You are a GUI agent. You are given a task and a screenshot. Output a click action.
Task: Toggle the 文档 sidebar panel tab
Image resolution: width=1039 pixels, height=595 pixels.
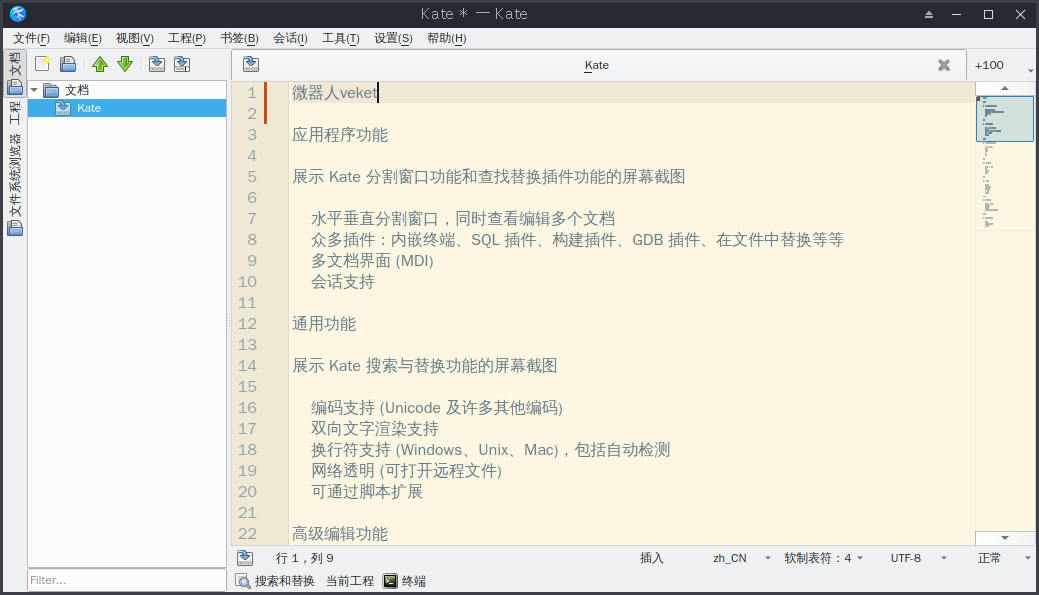pos(15,73)
